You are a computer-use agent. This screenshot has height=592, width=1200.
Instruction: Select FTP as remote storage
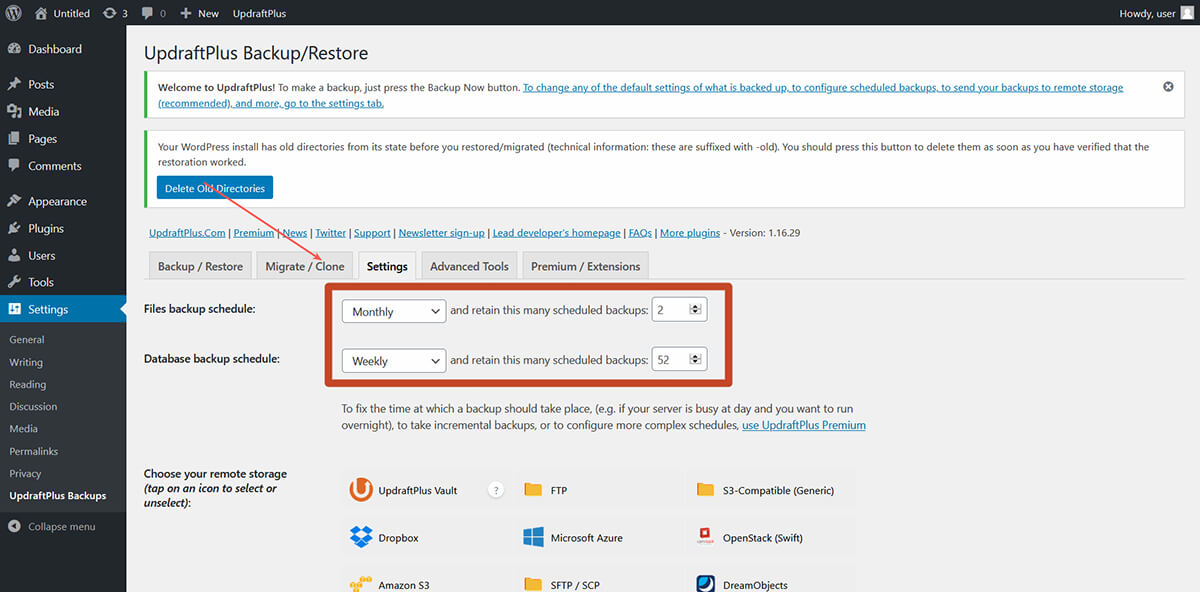coord(598,490)
